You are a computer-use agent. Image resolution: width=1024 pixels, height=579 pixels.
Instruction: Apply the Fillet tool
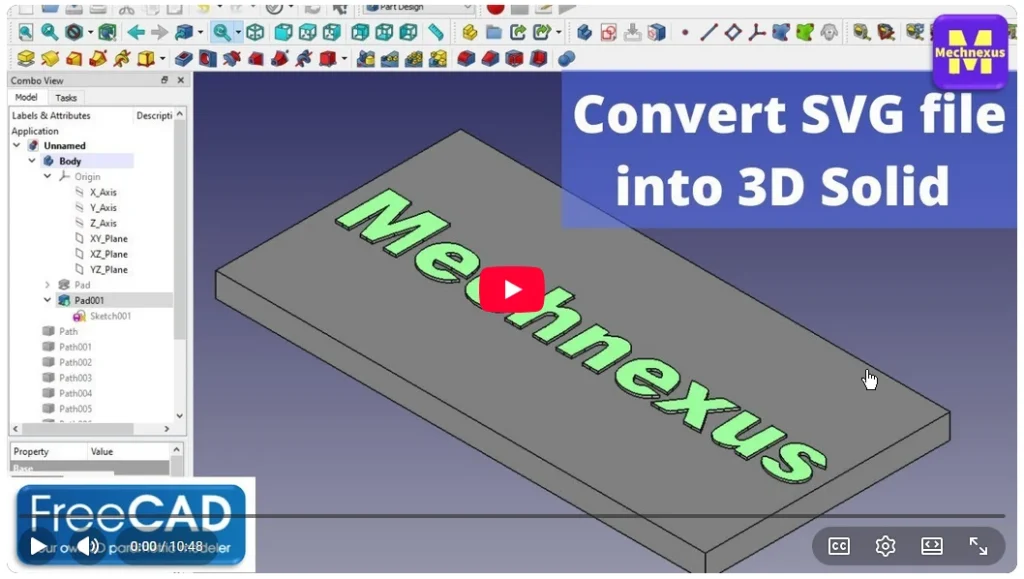point(466,59)
